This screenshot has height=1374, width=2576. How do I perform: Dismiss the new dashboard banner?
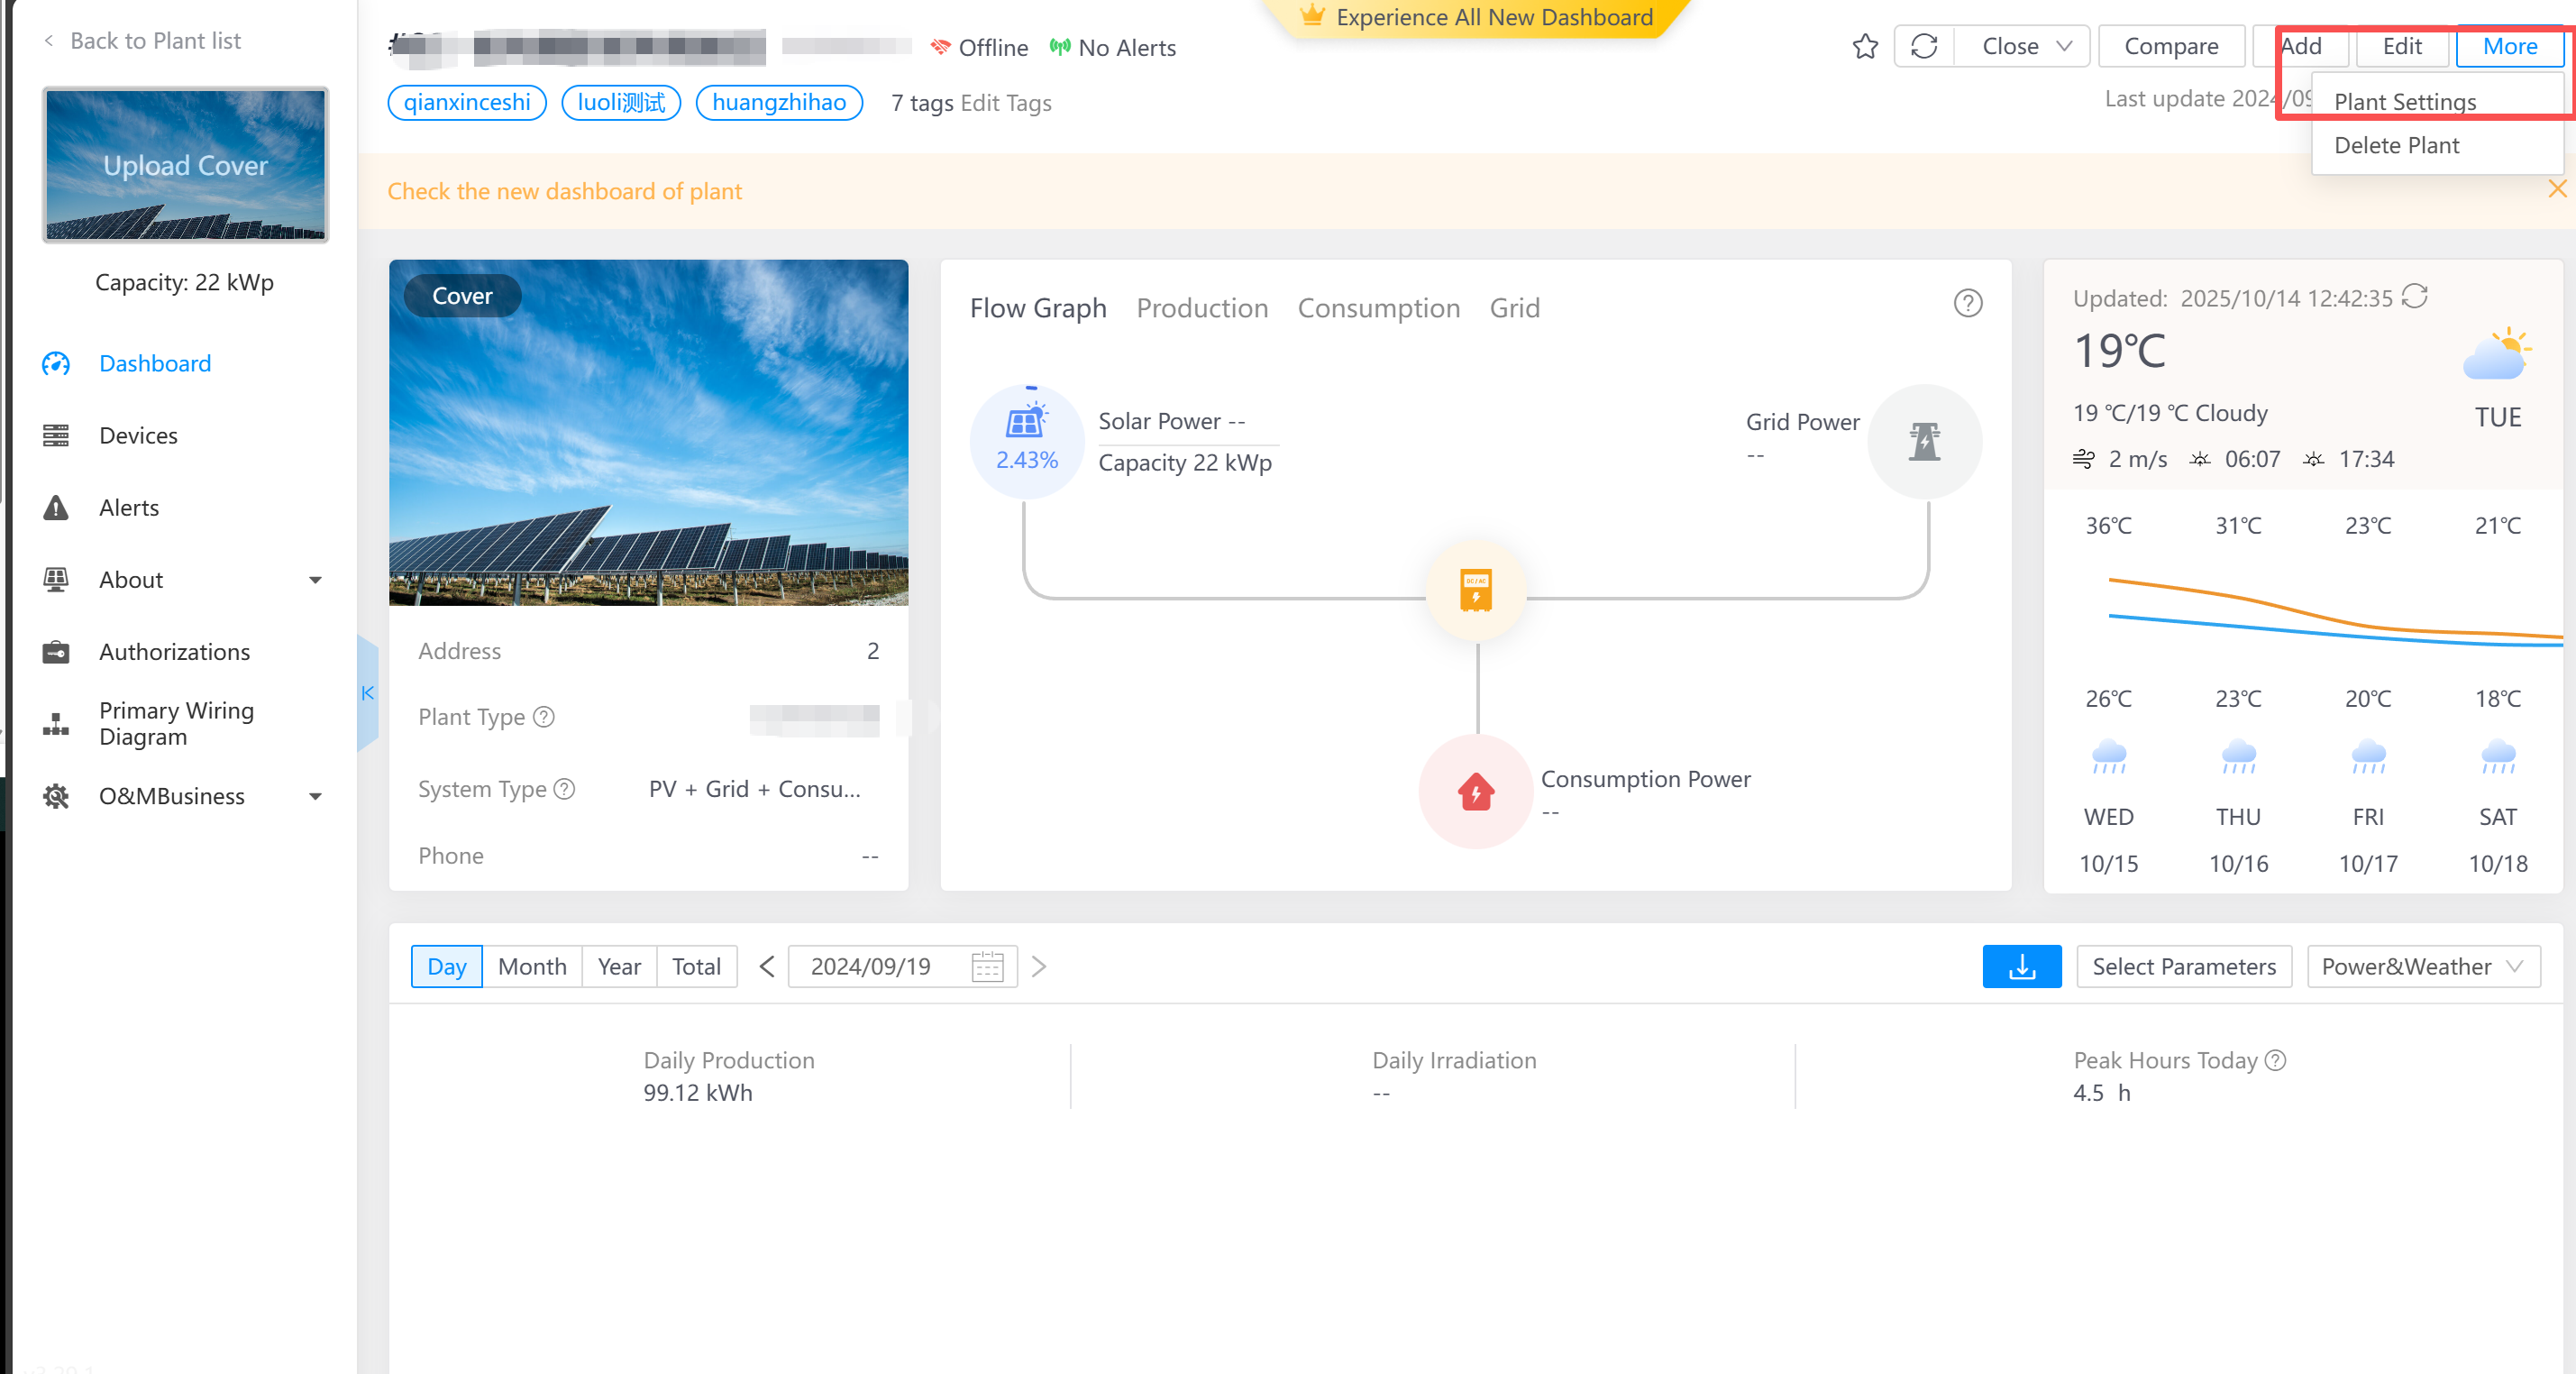(x=2557, y=189)
